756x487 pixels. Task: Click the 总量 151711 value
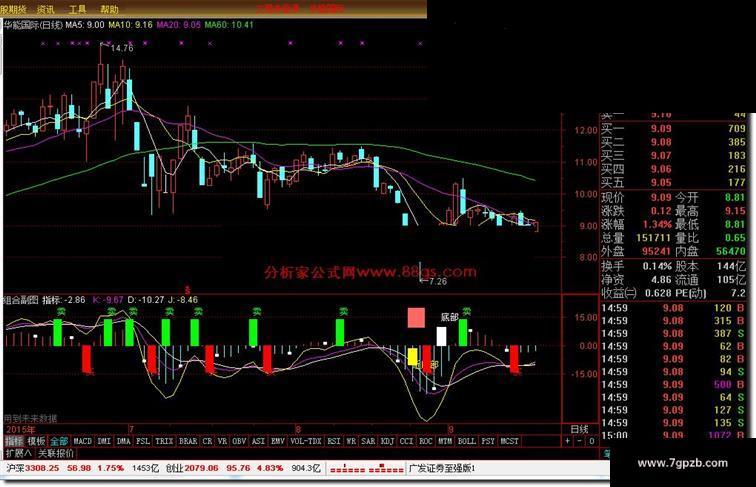click(x=653, y=238)
